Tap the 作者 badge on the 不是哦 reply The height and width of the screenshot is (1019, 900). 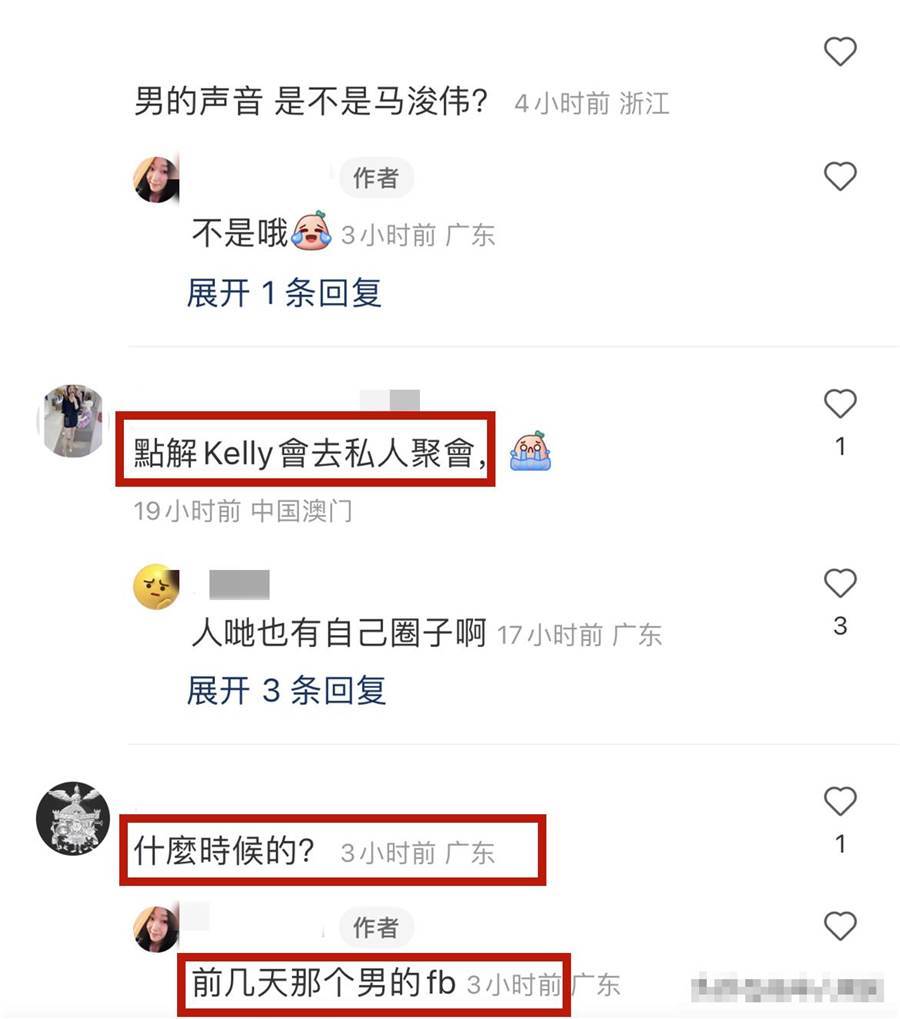376,177
